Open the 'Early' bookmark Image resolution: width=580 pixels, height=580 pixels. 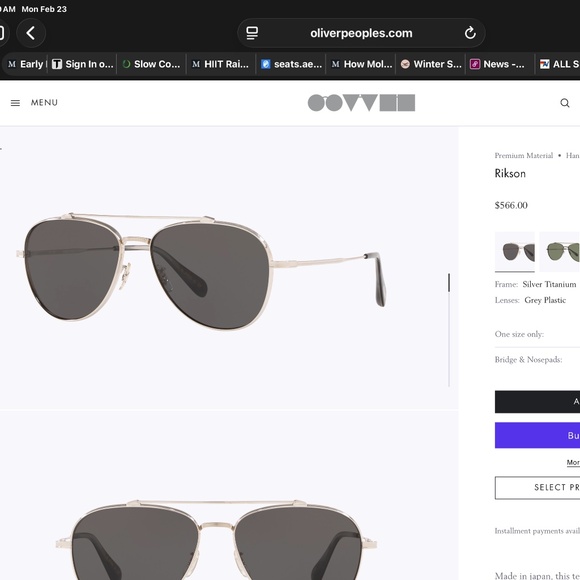click(x=26, y=64)
